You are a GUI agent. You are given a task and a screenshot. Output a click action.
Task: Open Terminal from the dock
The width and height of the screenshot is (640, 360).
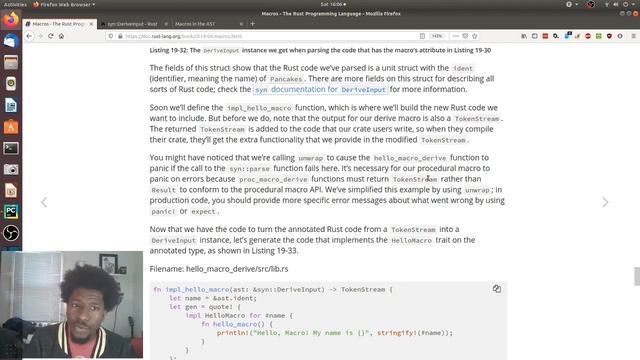coord(11,148)
